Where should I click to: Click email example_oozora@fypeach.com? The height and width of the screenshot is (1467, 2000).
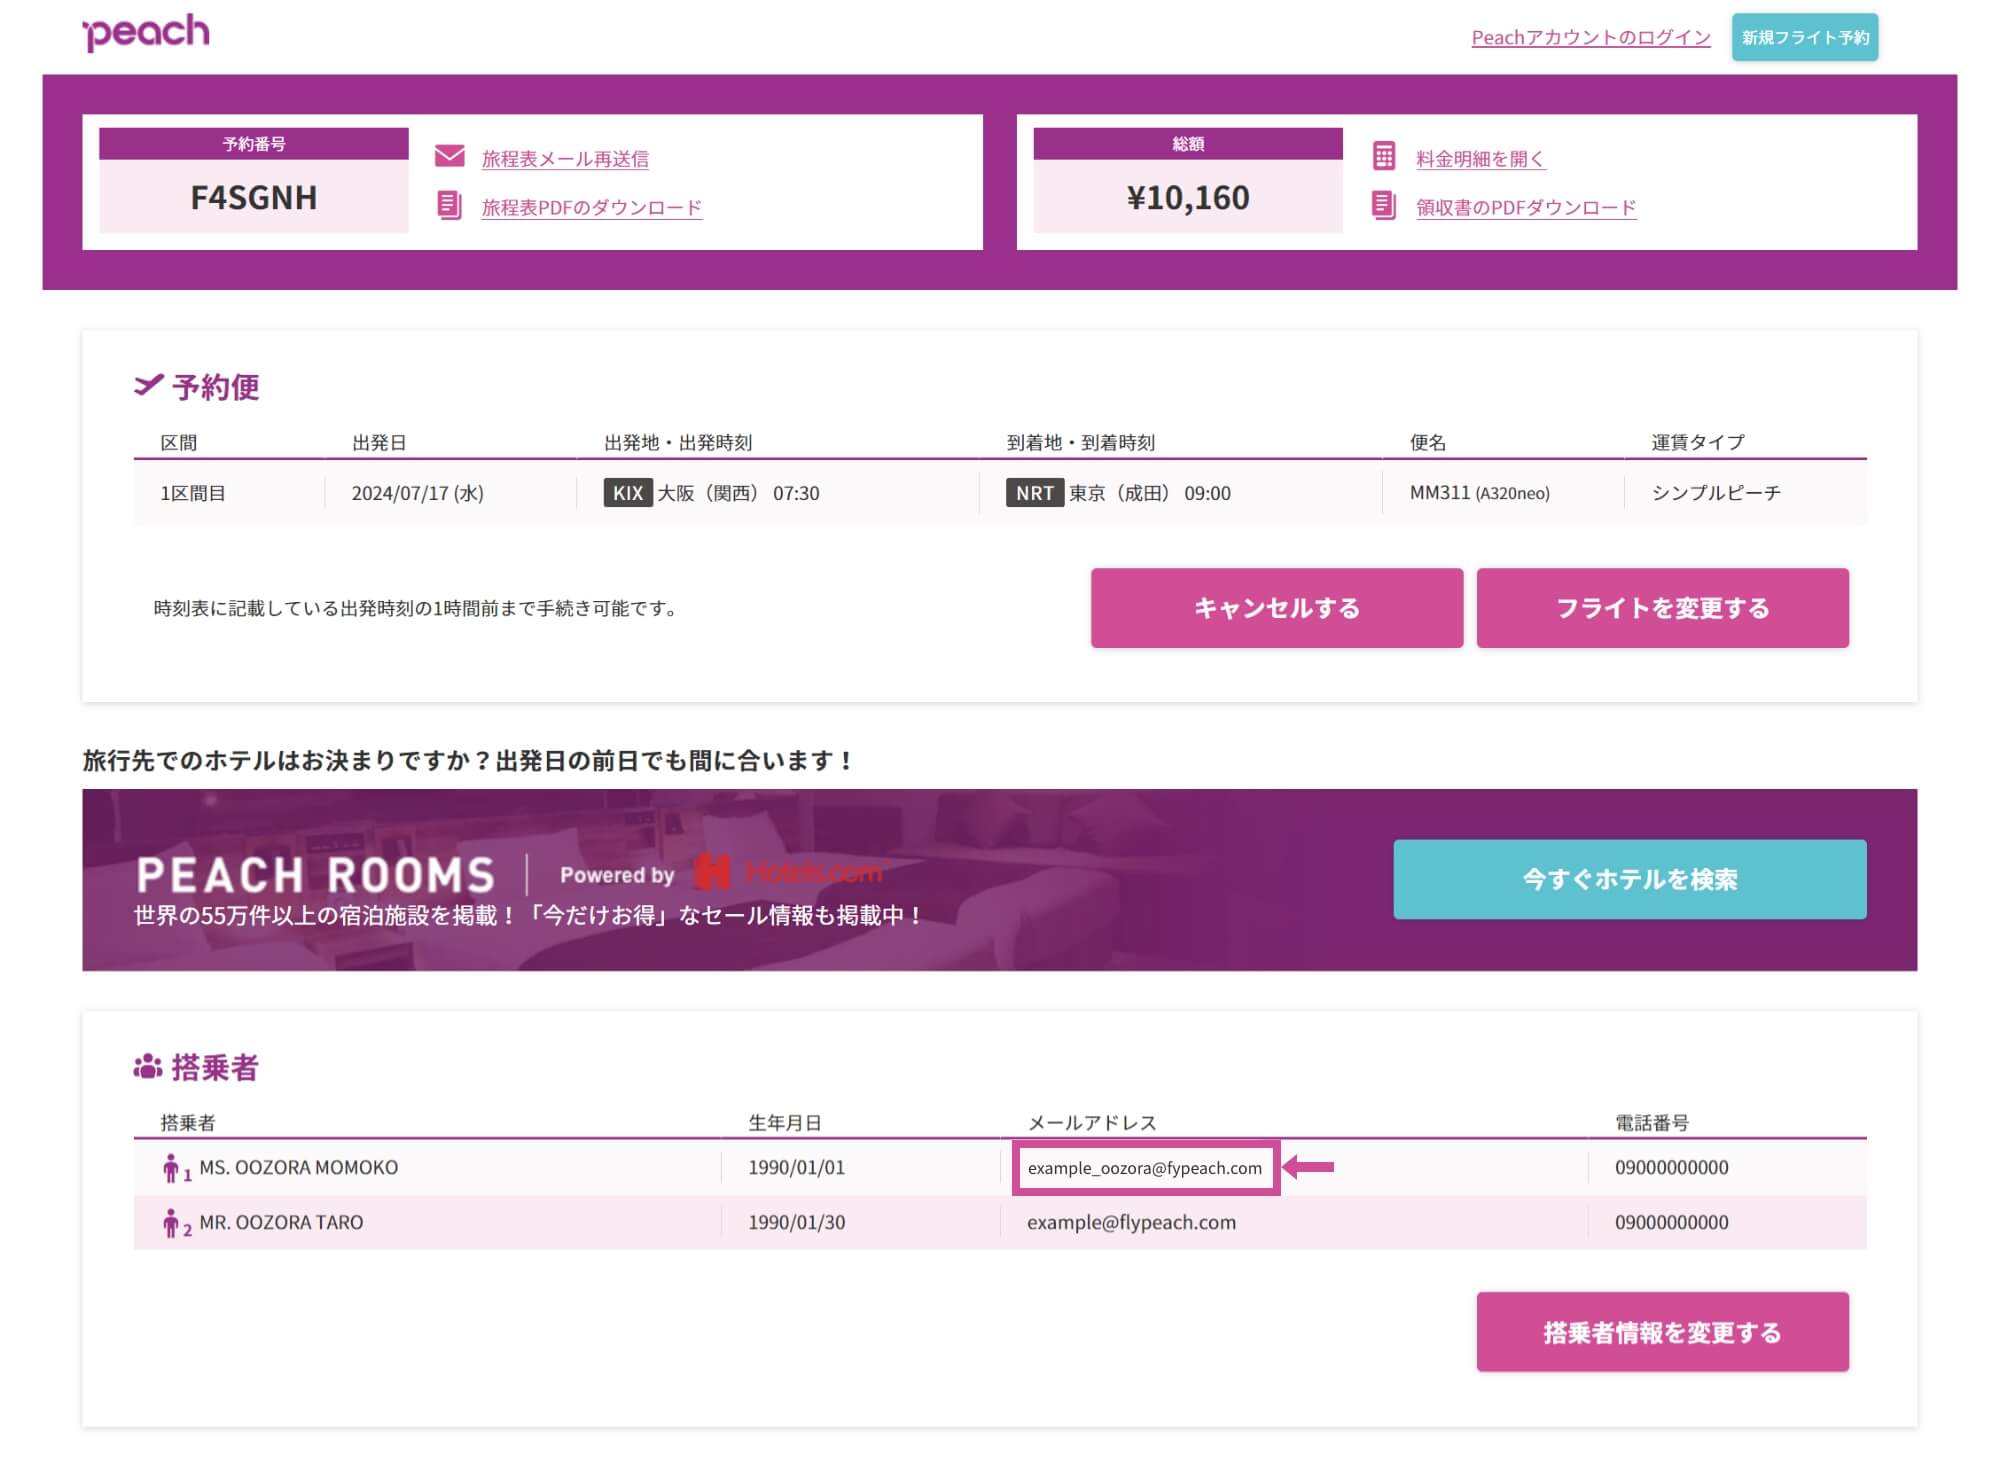point(1145,1168)
